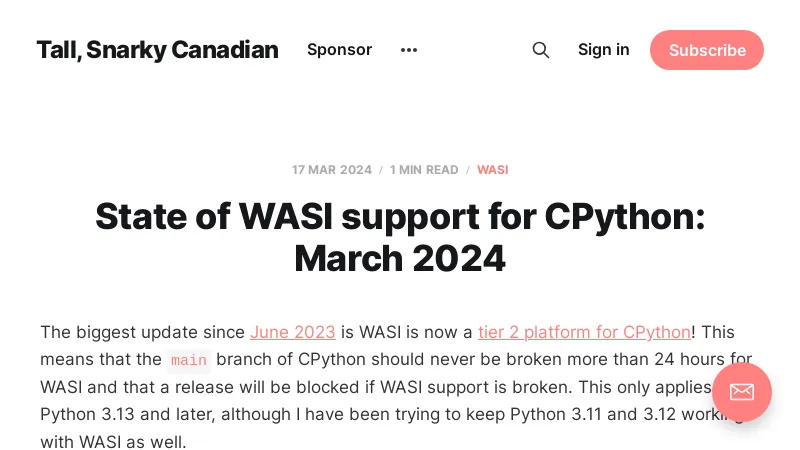Image resolution: width=800 pixels, height=450 pixels.
Task: Go to Tall, Snarky Canadian home
Action: coord(157,50)
